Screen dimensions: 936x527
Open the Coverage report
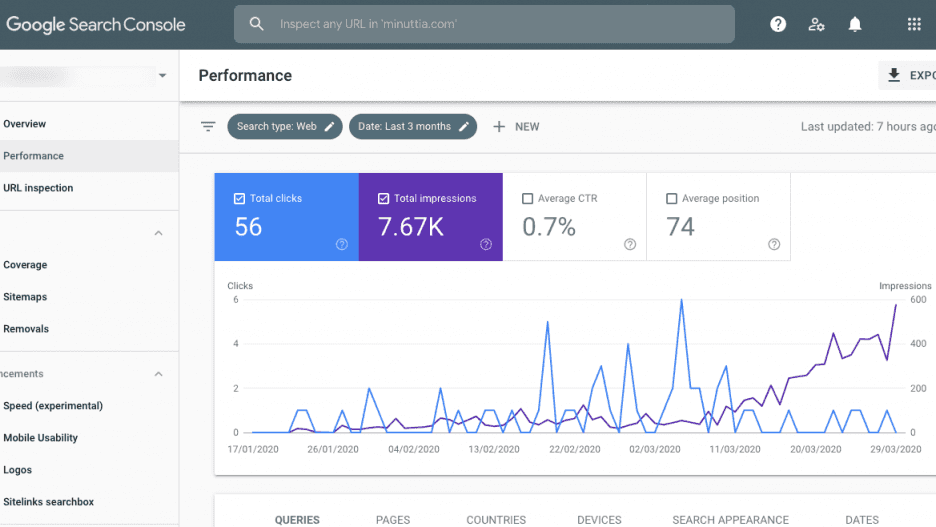[x=89, y=265]
